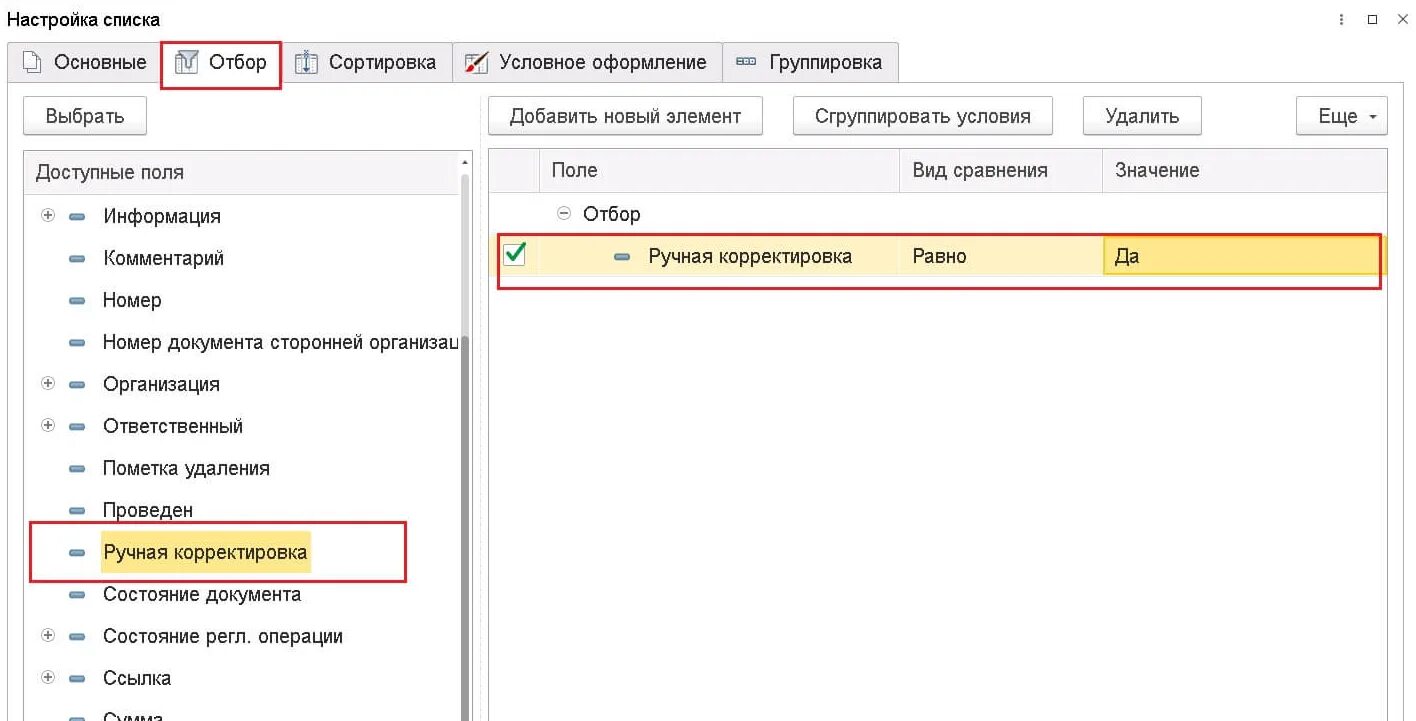
Task: Open the Сортировка tab
Action: coord(366,62)
